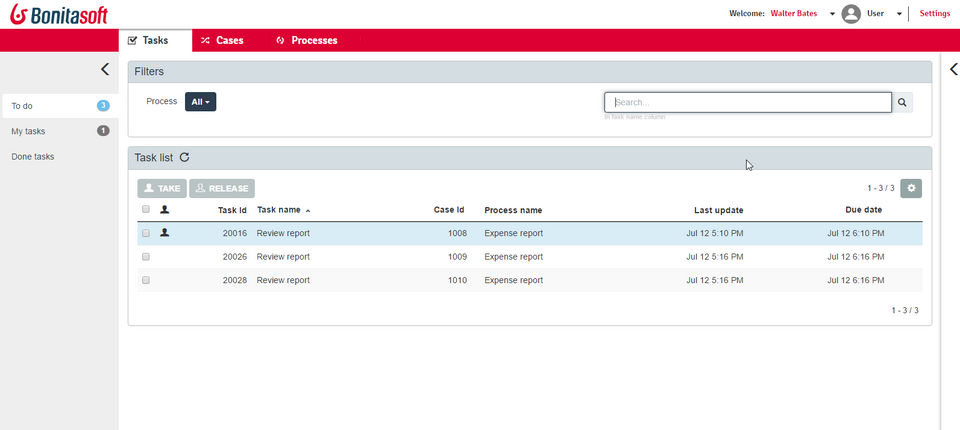Check the box for task 20028
The image size is (960, 430).
[146, 280]
